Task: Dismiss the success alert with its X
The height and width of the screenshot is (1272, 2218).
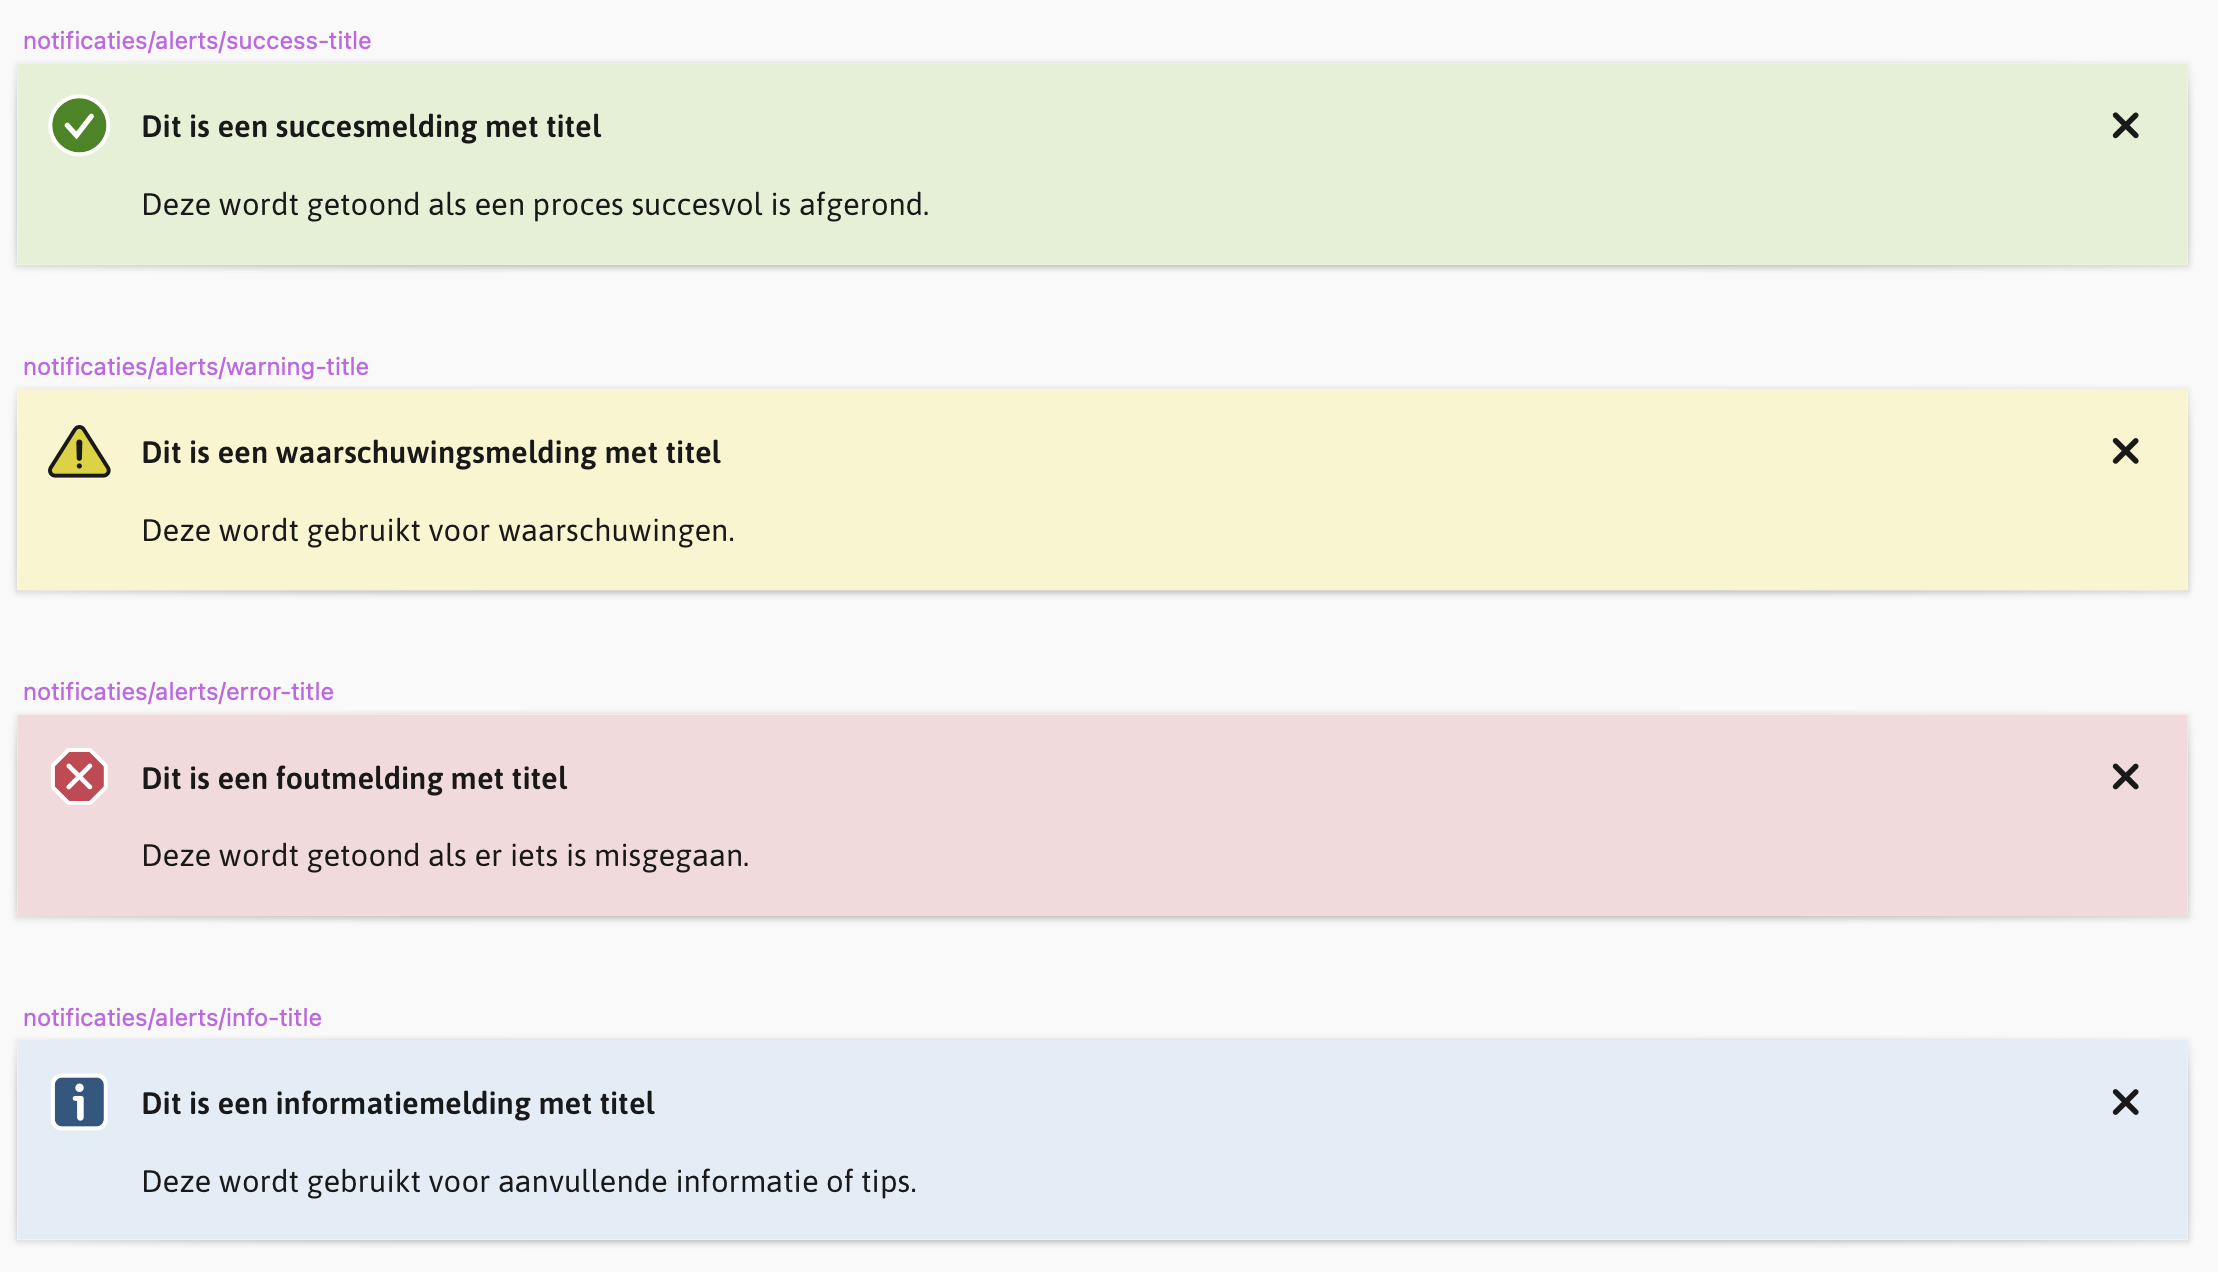Action: click(x=2126, y=126)
